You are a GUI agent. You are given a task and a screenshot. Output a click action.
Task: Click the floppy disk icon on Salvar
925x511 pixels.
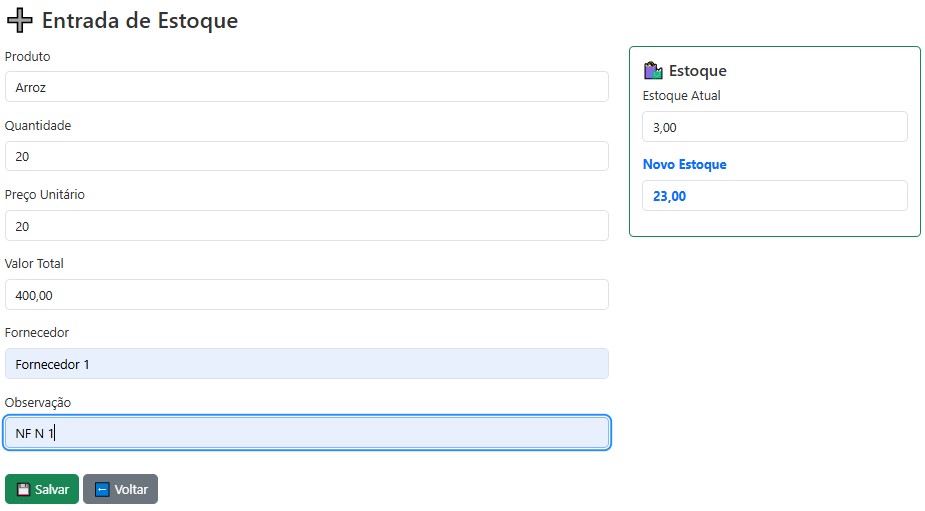click(x=24, y=490)
